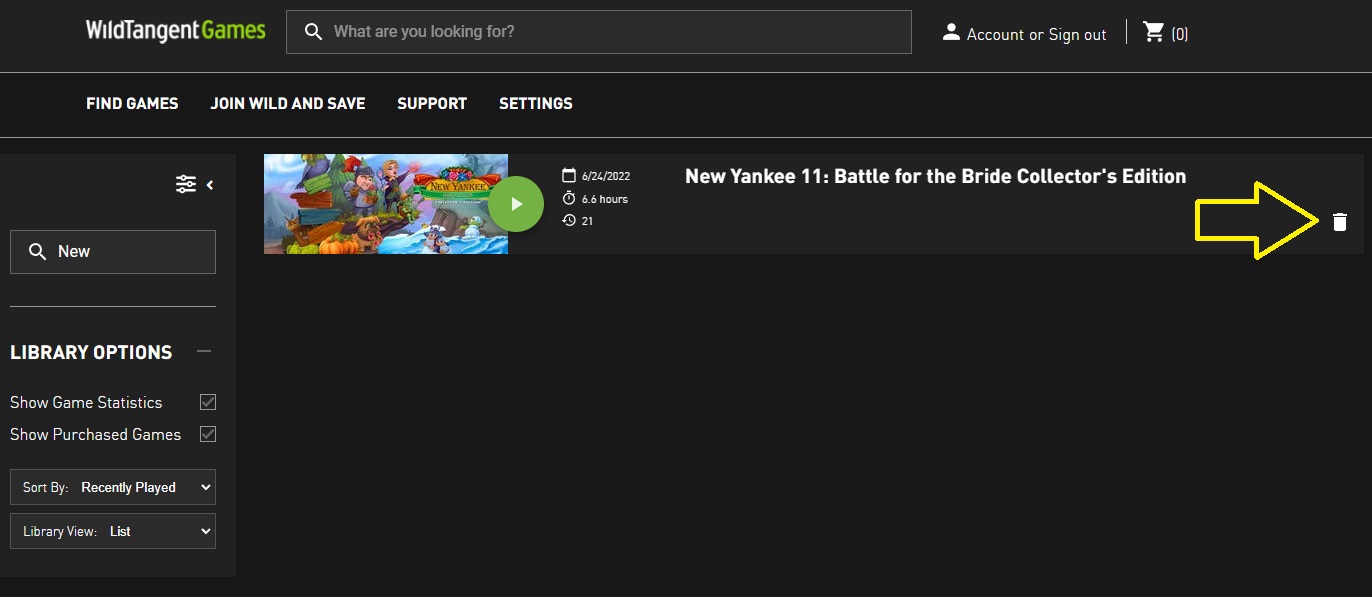Image resolution: width=1372 pixels, height=597 pixels.
Task: Toggle the Show Game Statistics checkbox
Action: [x=208, y=402]
